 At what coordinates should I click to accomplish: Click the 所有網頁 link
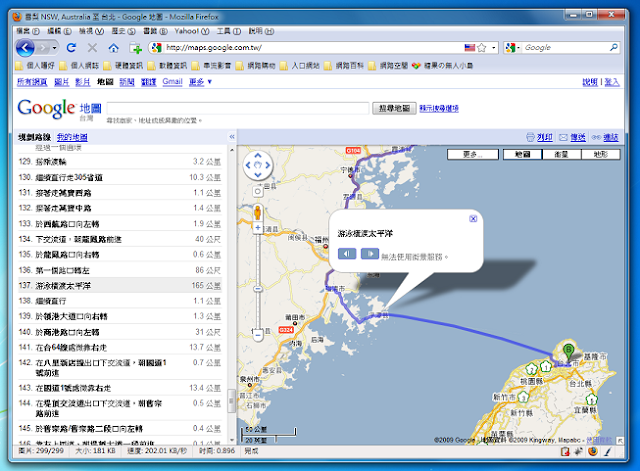pyautogui.click(x=32, y=82)
